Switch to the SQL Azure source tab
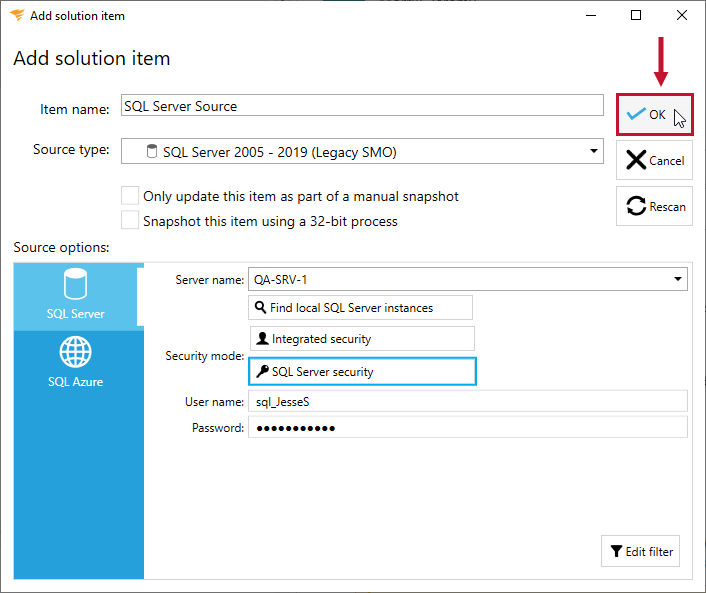 78,364
